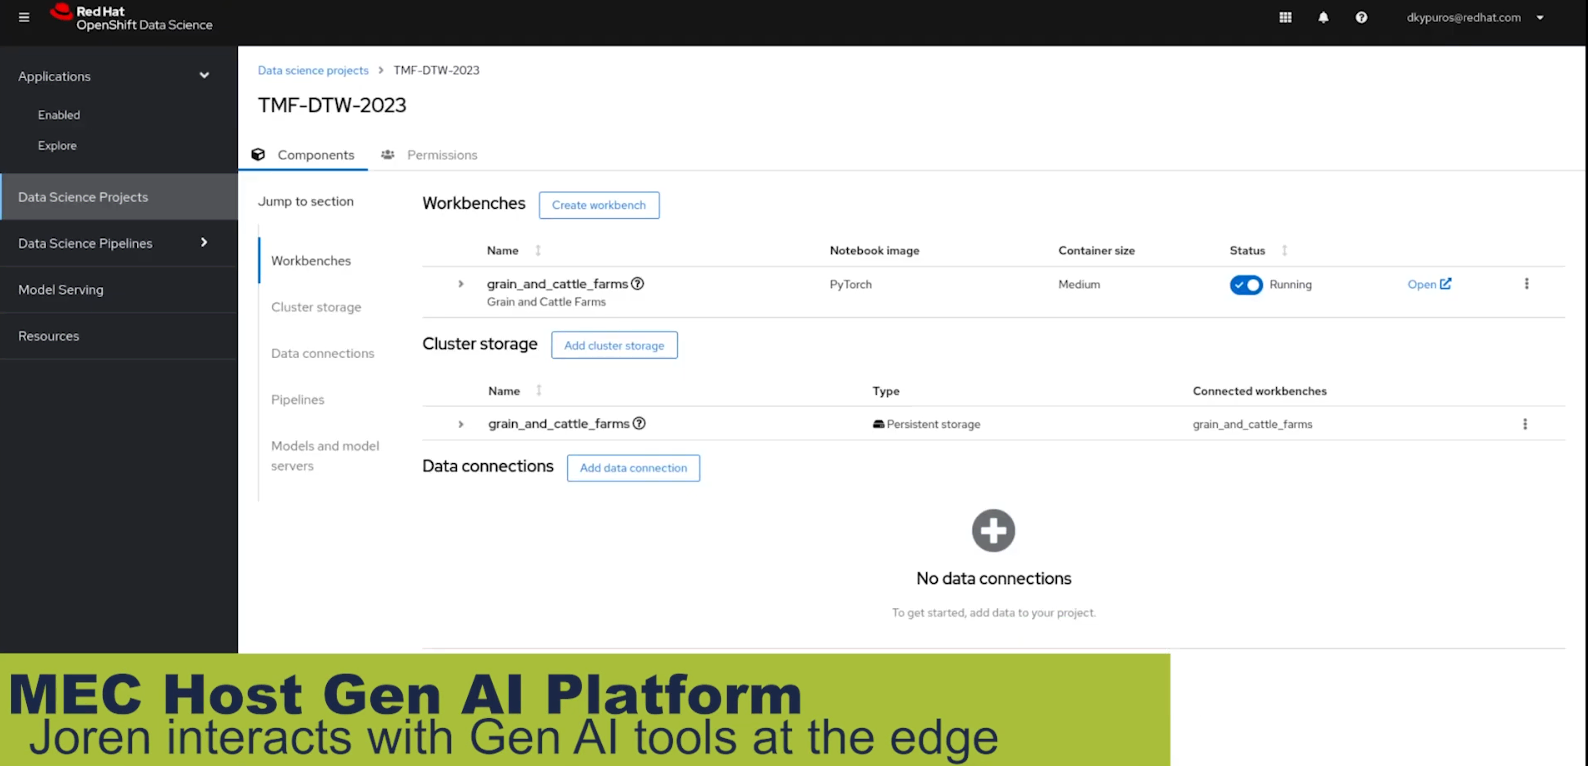This screenshot has height=766, width=1588.
Task: Click the notifications bell icon
Action: pos(1323,17)
